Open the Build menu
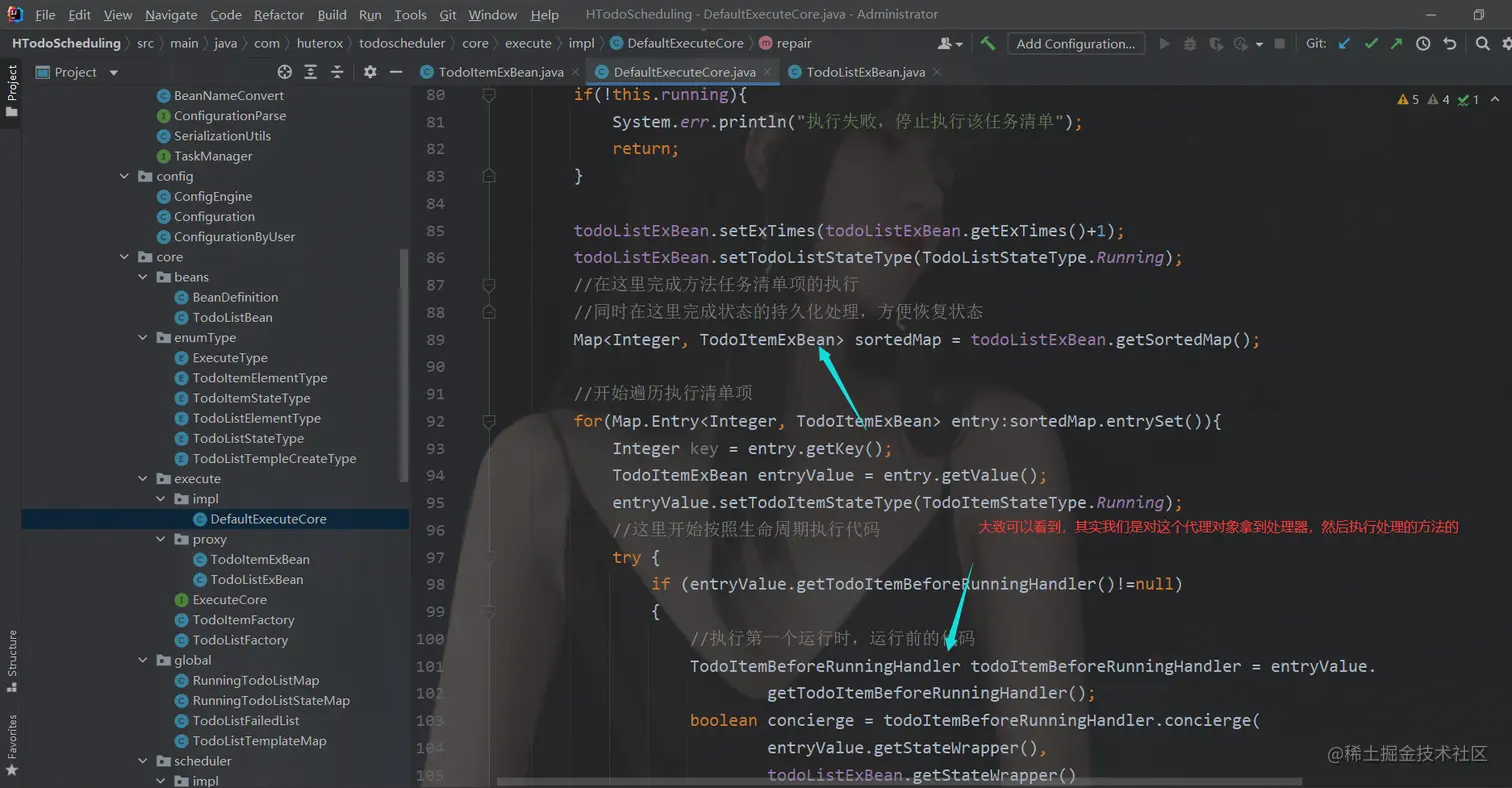The width and height of the screenshot is (1512, 788). pyautogui.click(x=332, y=15)
